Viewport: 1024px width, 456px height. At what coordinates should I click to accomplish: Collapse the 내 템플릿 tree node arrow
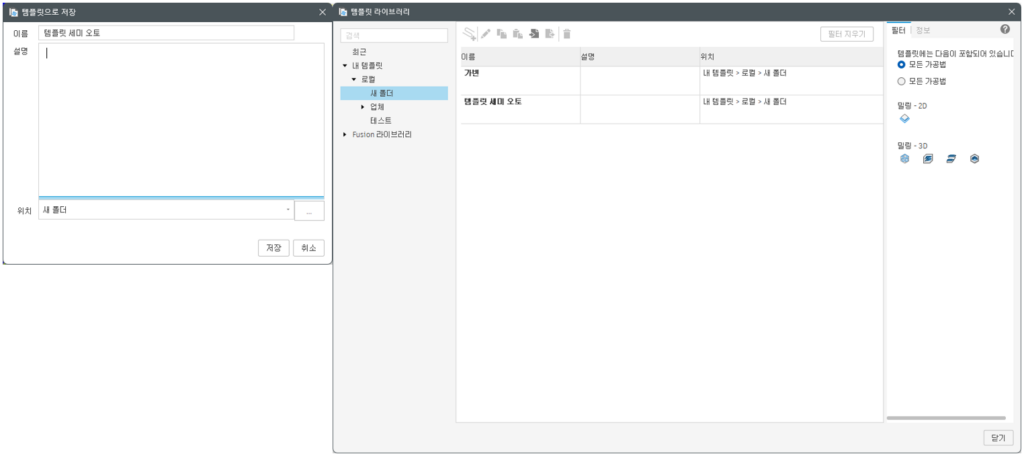point(345,65)
